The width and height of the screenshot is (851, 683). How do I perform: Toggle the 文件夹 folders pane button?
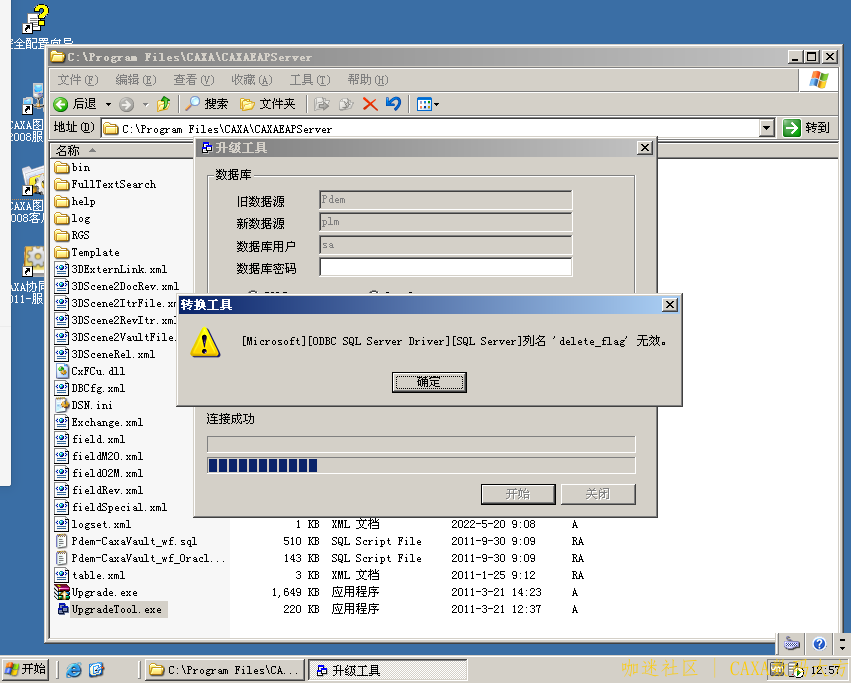(267, 104)
